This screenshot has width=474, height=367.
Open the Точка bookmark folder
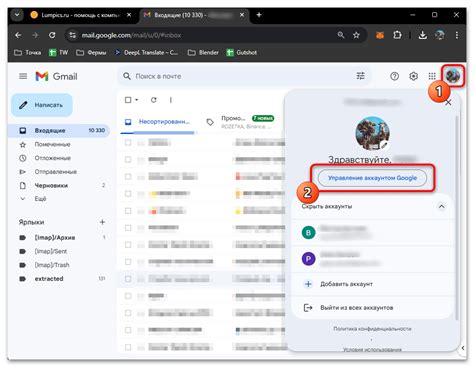click(x=28, y=52)
